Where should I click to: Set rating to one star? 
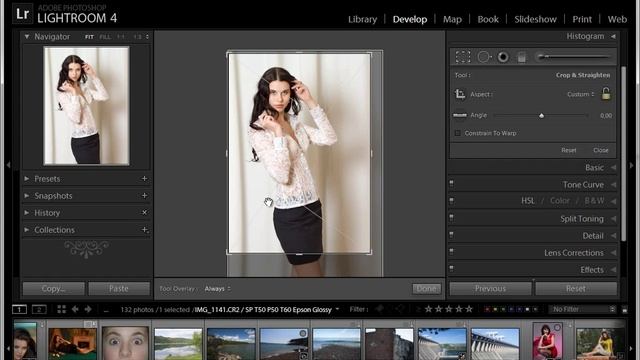[x=428, y=309]
